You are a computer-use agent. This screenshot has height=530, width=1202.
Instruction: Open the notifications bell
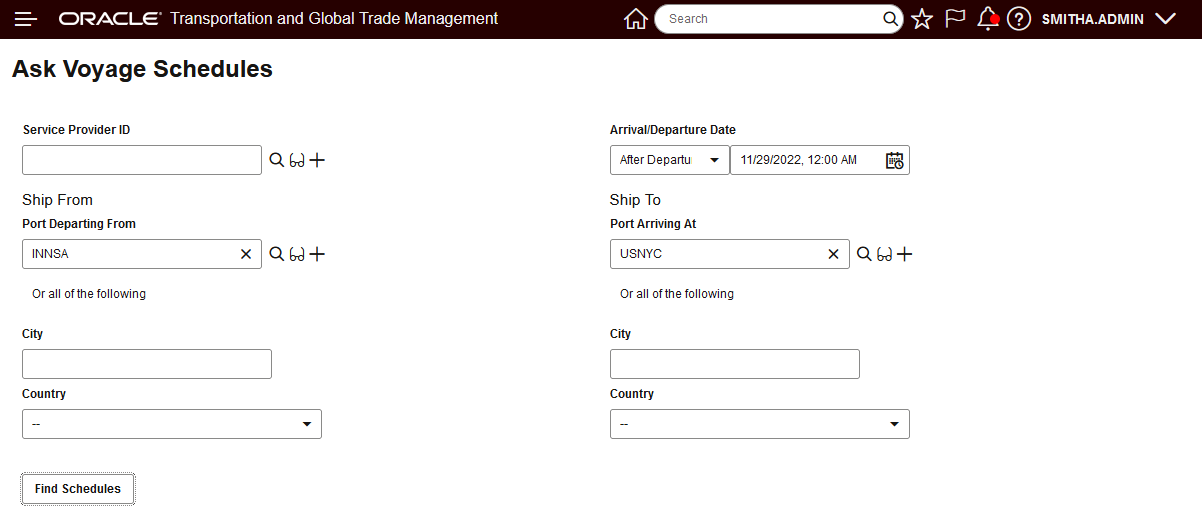pos(987,18)
